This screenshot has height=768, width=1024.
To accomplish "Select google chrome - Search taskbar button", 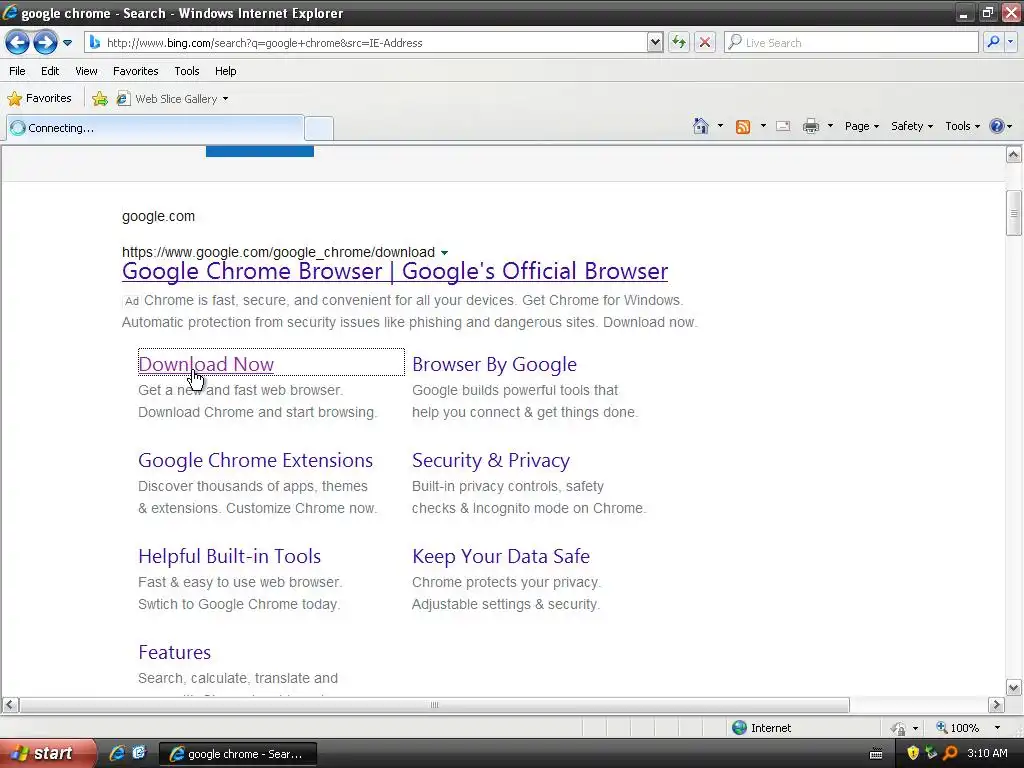I will tap(238, 754).
